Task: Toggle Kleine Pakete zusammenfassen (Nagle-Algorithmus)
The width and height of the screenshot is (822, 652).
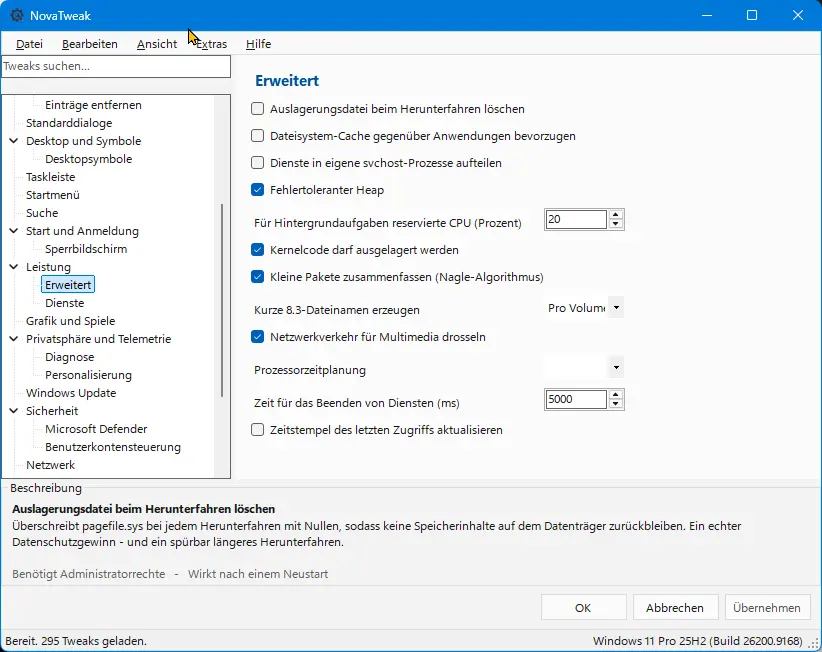Action: point(257,277)
